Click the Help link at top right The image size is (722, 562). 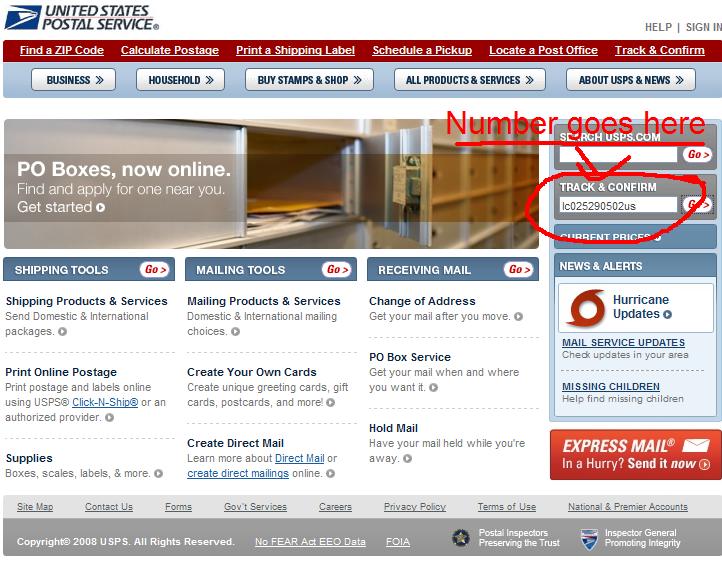658,27
